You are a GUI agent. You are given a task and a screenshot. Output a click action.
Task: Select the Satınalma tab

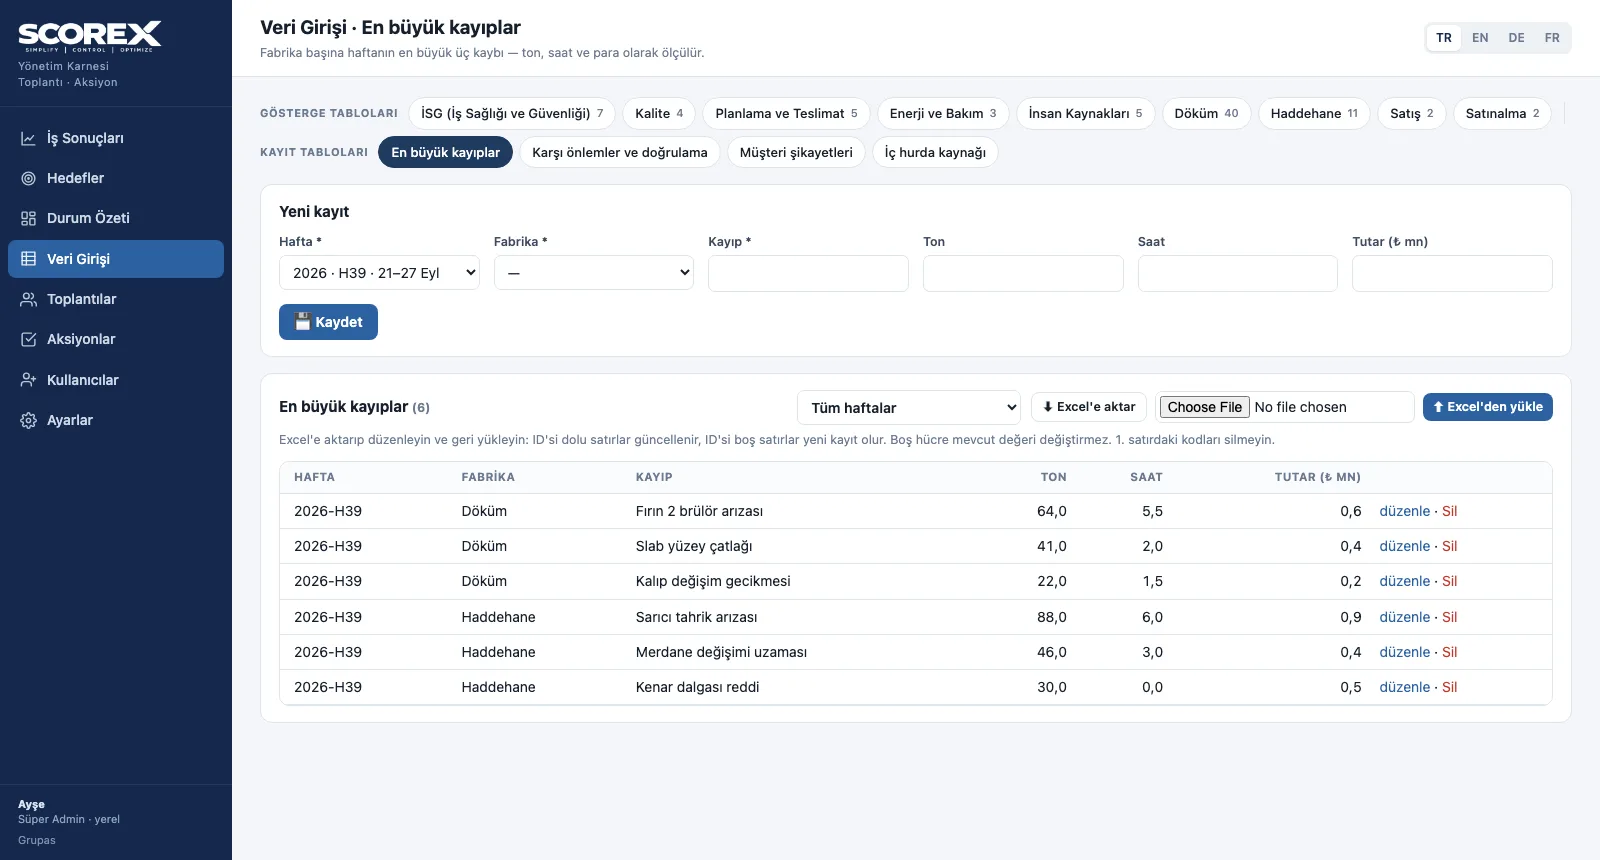[x=1502, y=114]
